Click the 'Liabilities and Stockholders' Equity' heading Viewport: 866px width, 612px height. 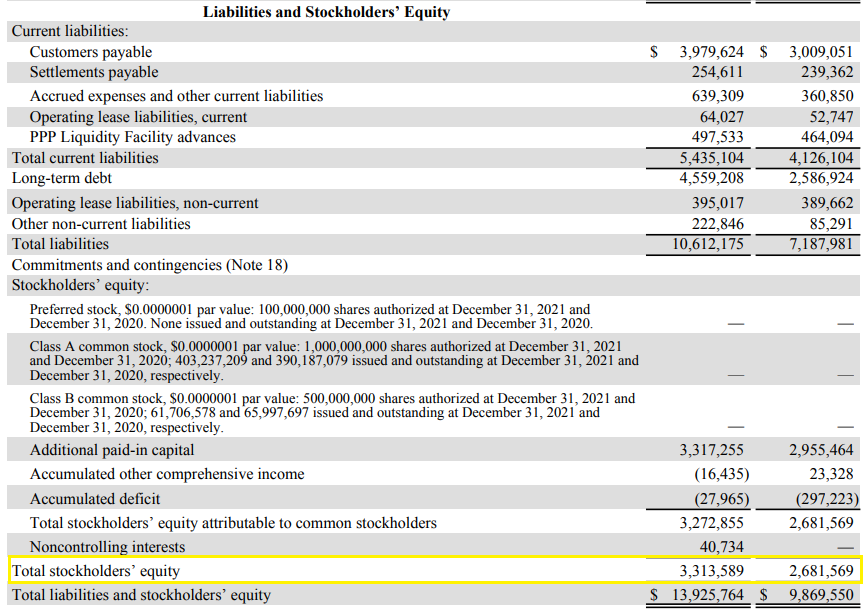(x=326, y=12)
